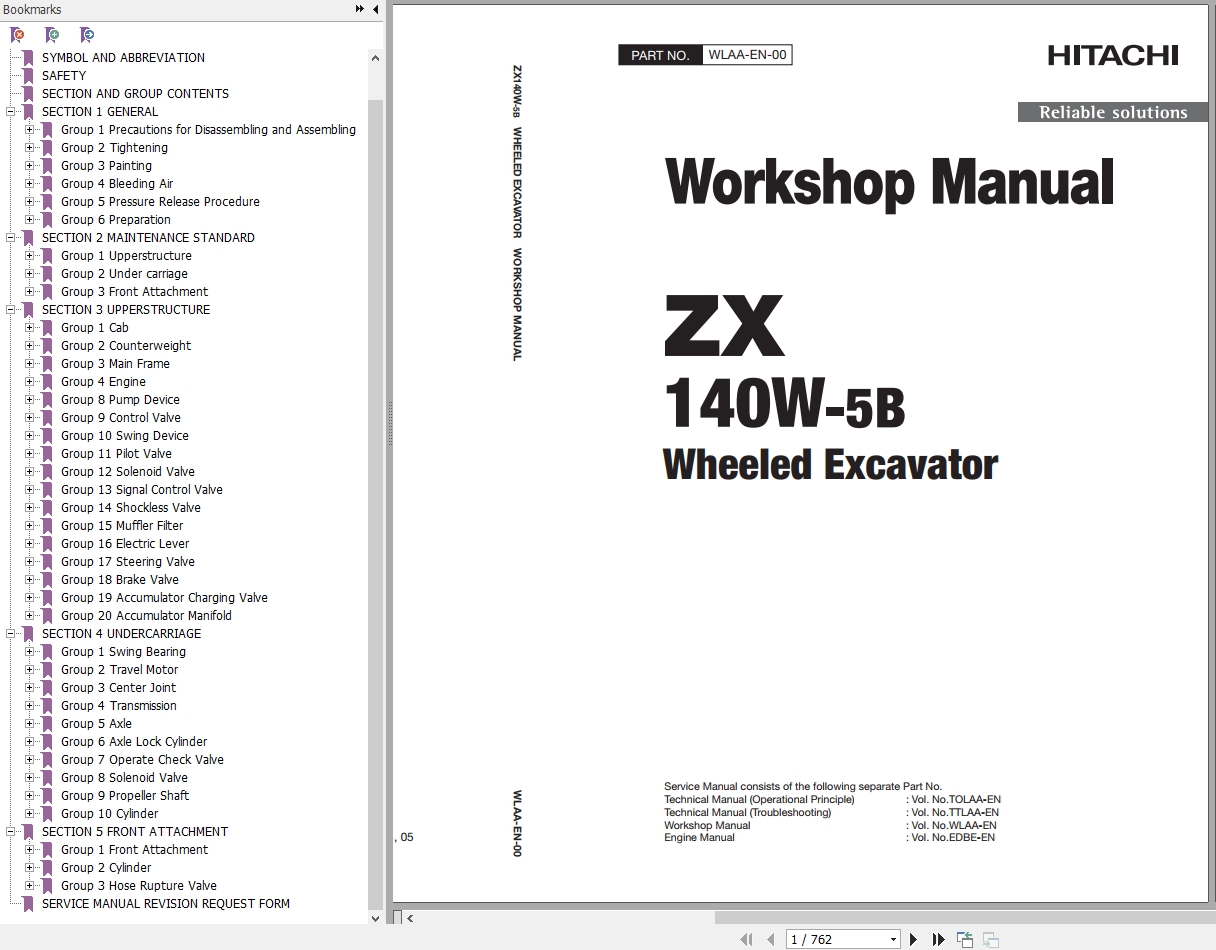Click bookmark icon next to Group 12 Solenoid Valve
The image size is (1216, 950).
click(47, 472)
